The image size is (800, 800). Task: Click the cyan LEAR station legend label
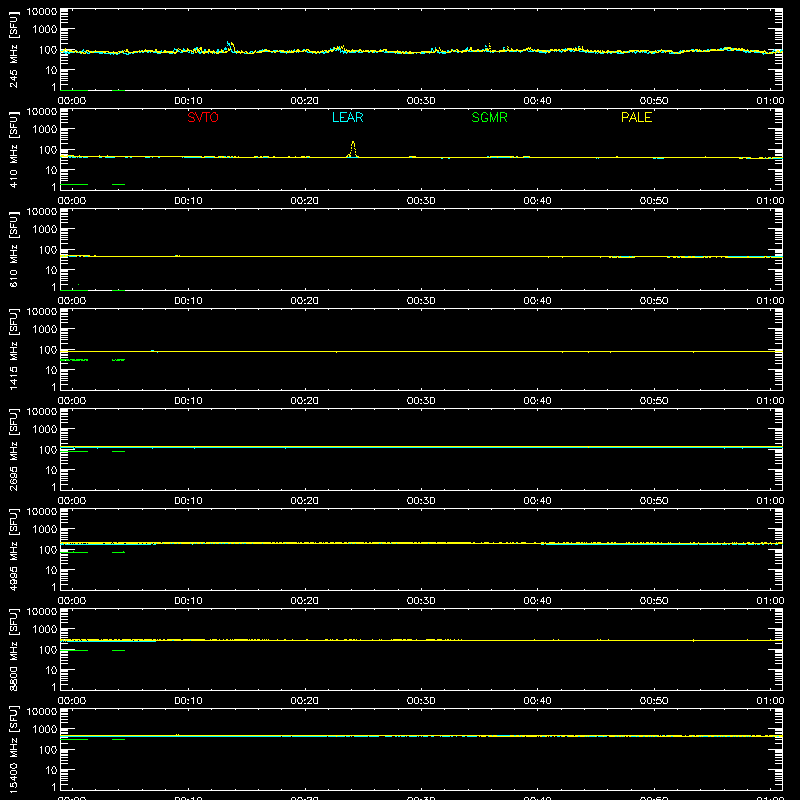(347, 117)
